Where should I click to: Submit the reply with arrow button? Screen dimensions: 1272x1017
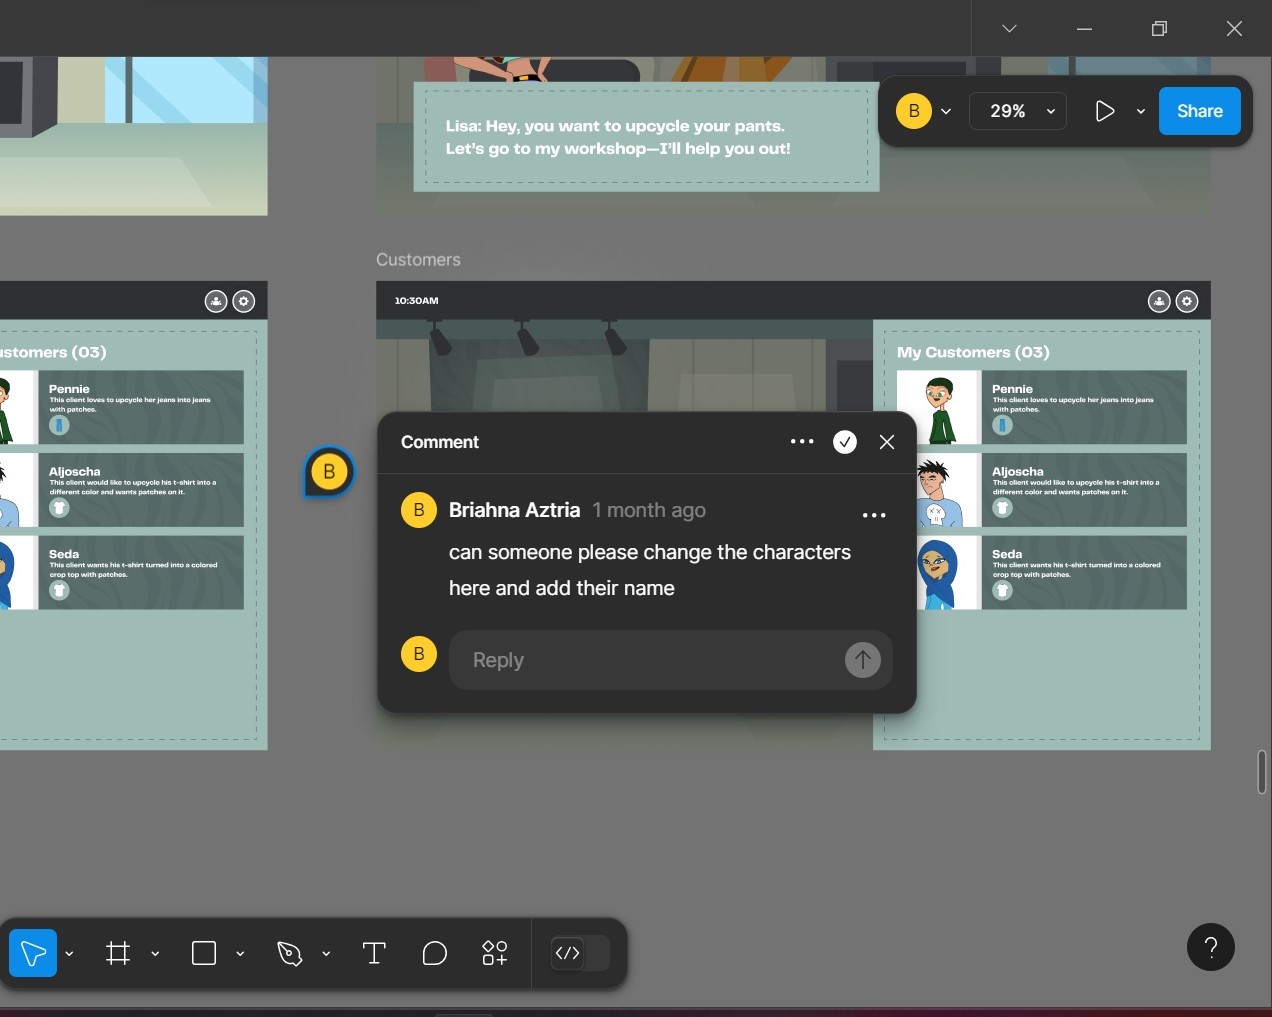coord(862,660)
